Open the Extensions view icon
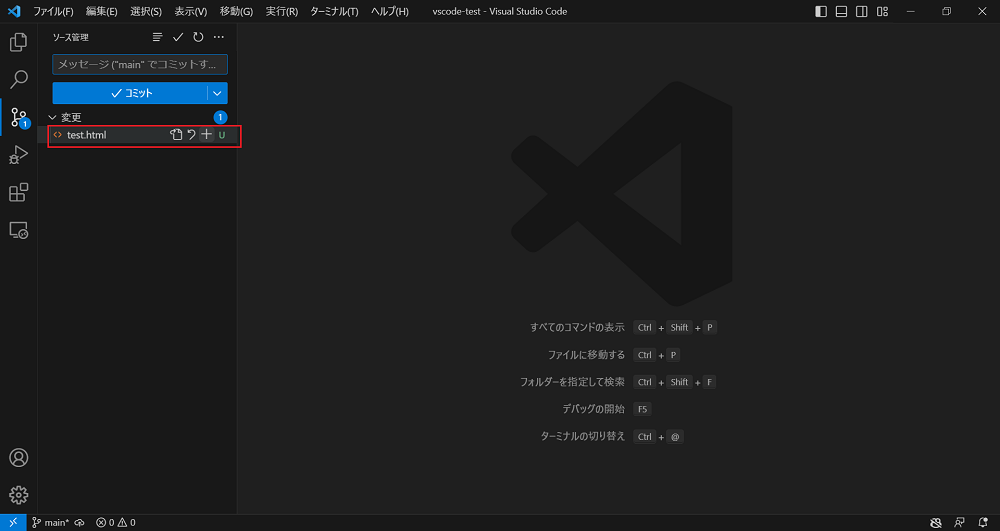1000x531 pixels. pos(18,192)
